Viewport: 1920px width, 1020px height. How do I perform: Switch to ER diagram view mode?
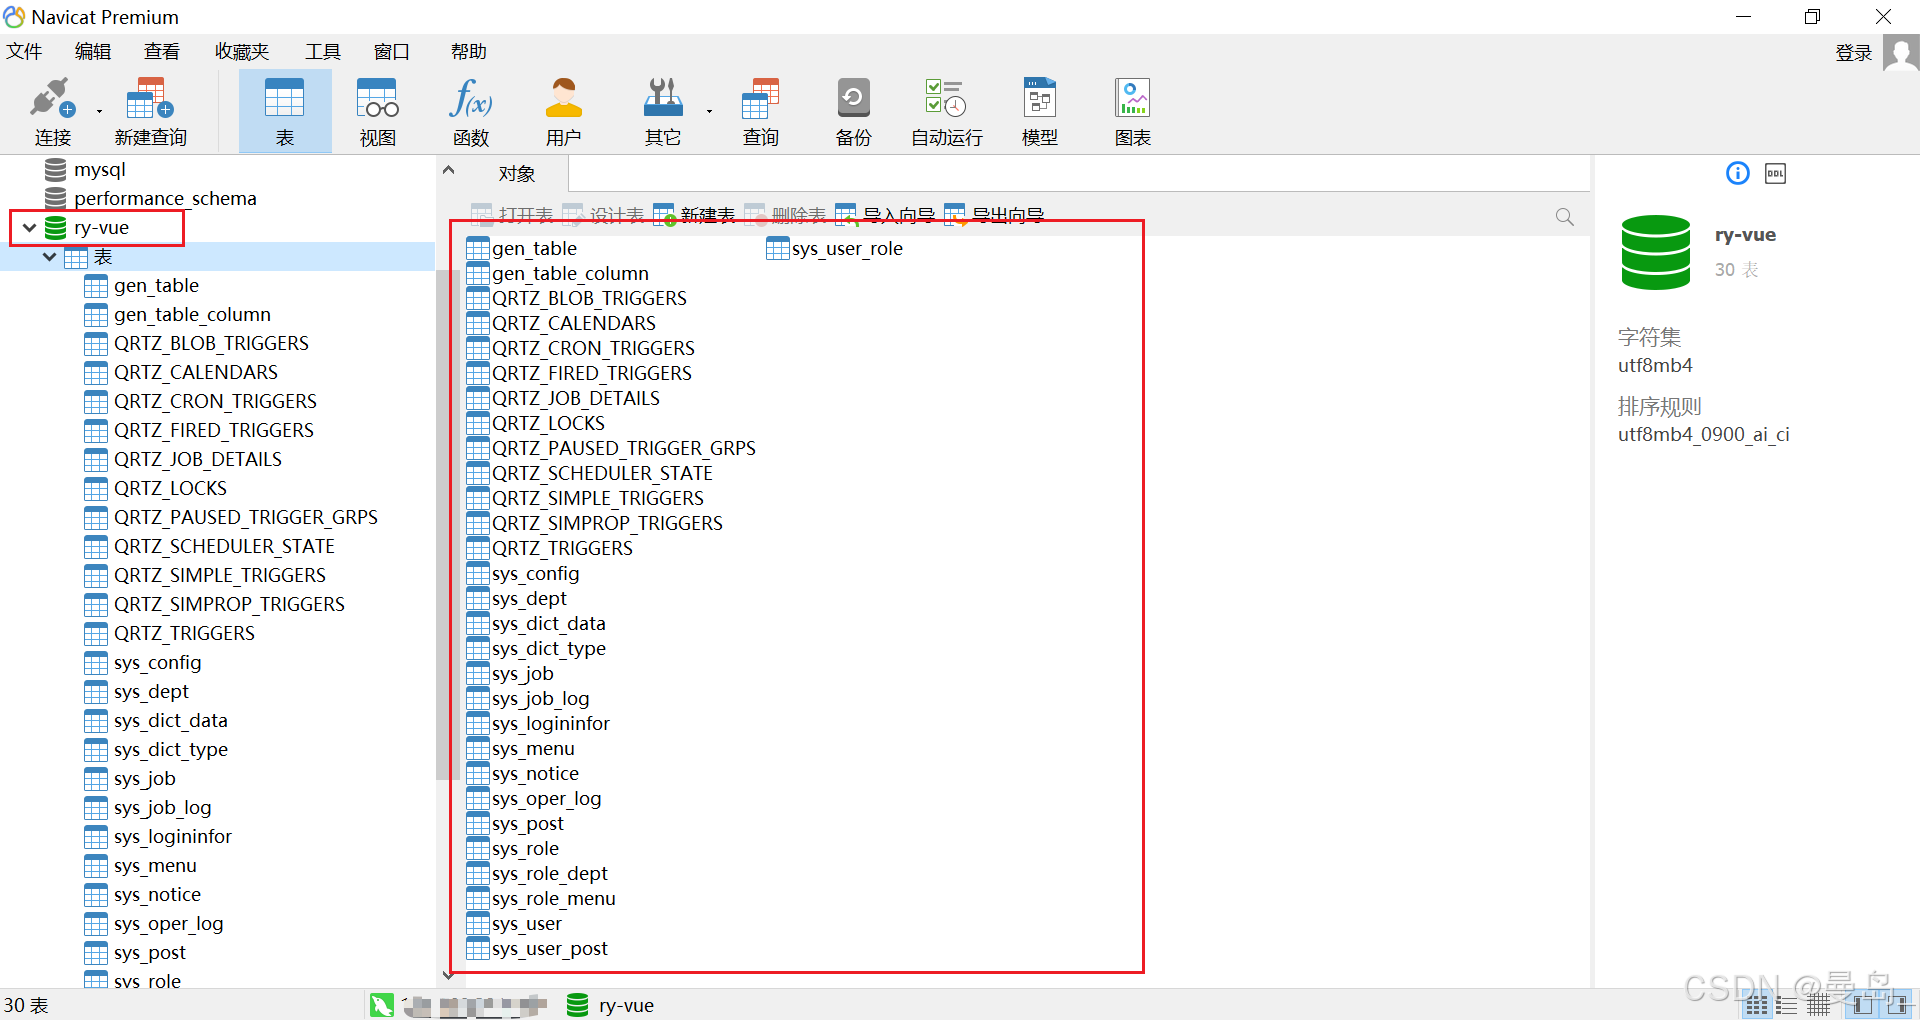coord(1818,1006)
